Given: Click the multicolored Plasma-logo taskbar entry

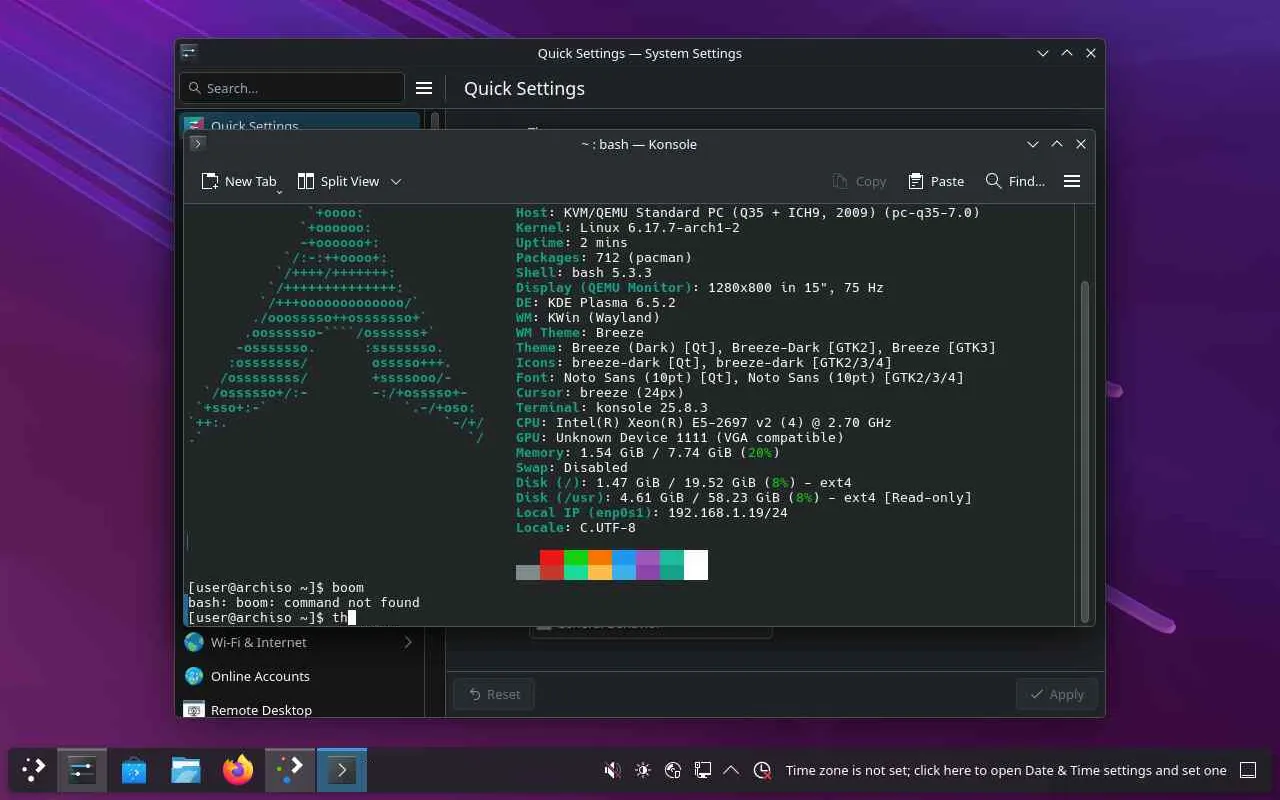Looking at the screenshot, I should (x=290, y=770).
